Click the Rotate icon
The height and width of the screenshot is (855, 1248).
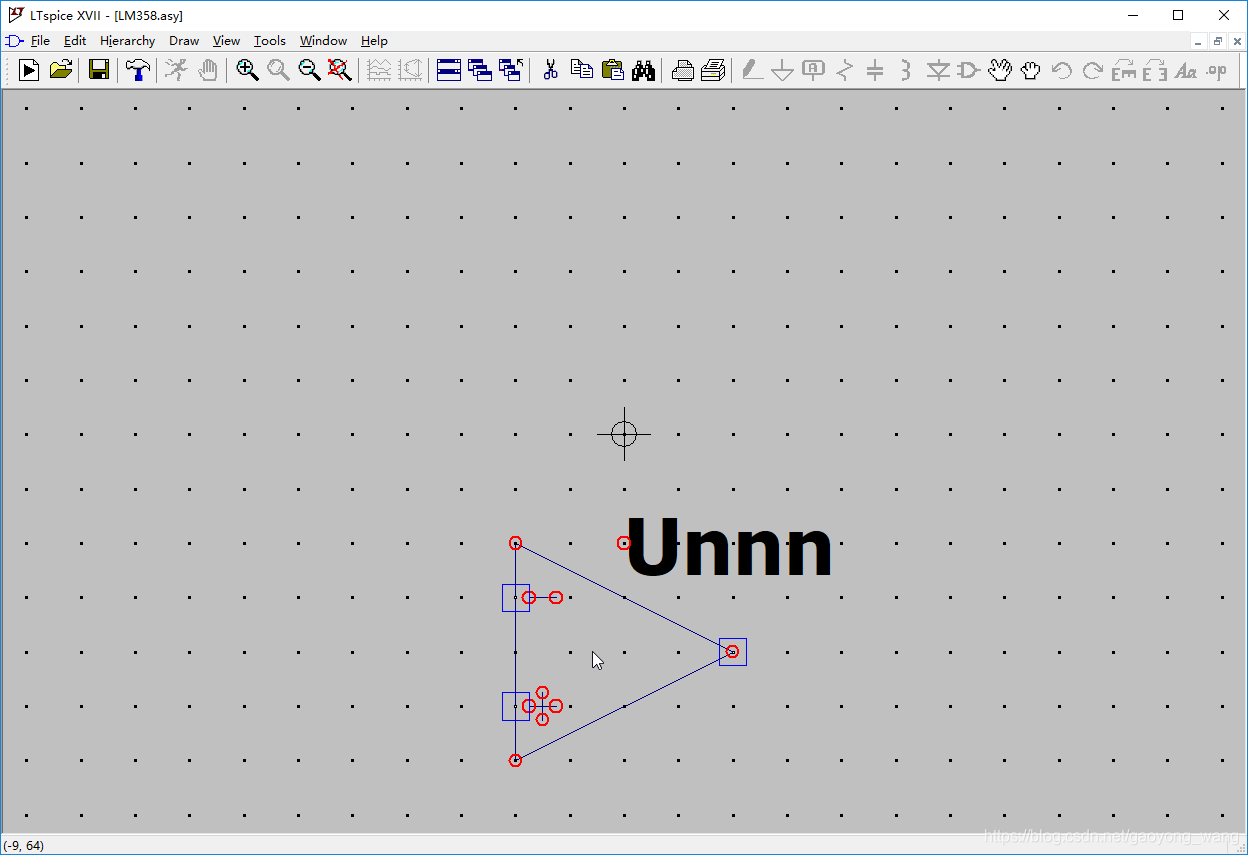coord(1123,70)
